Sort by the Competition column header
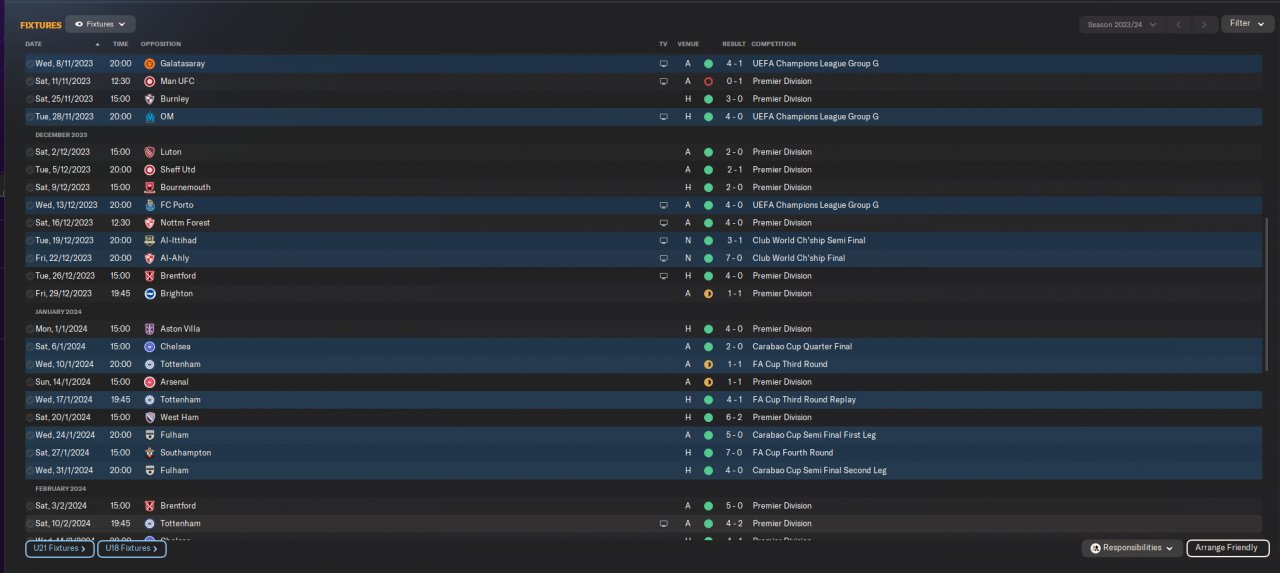 [x=773, y=44]
